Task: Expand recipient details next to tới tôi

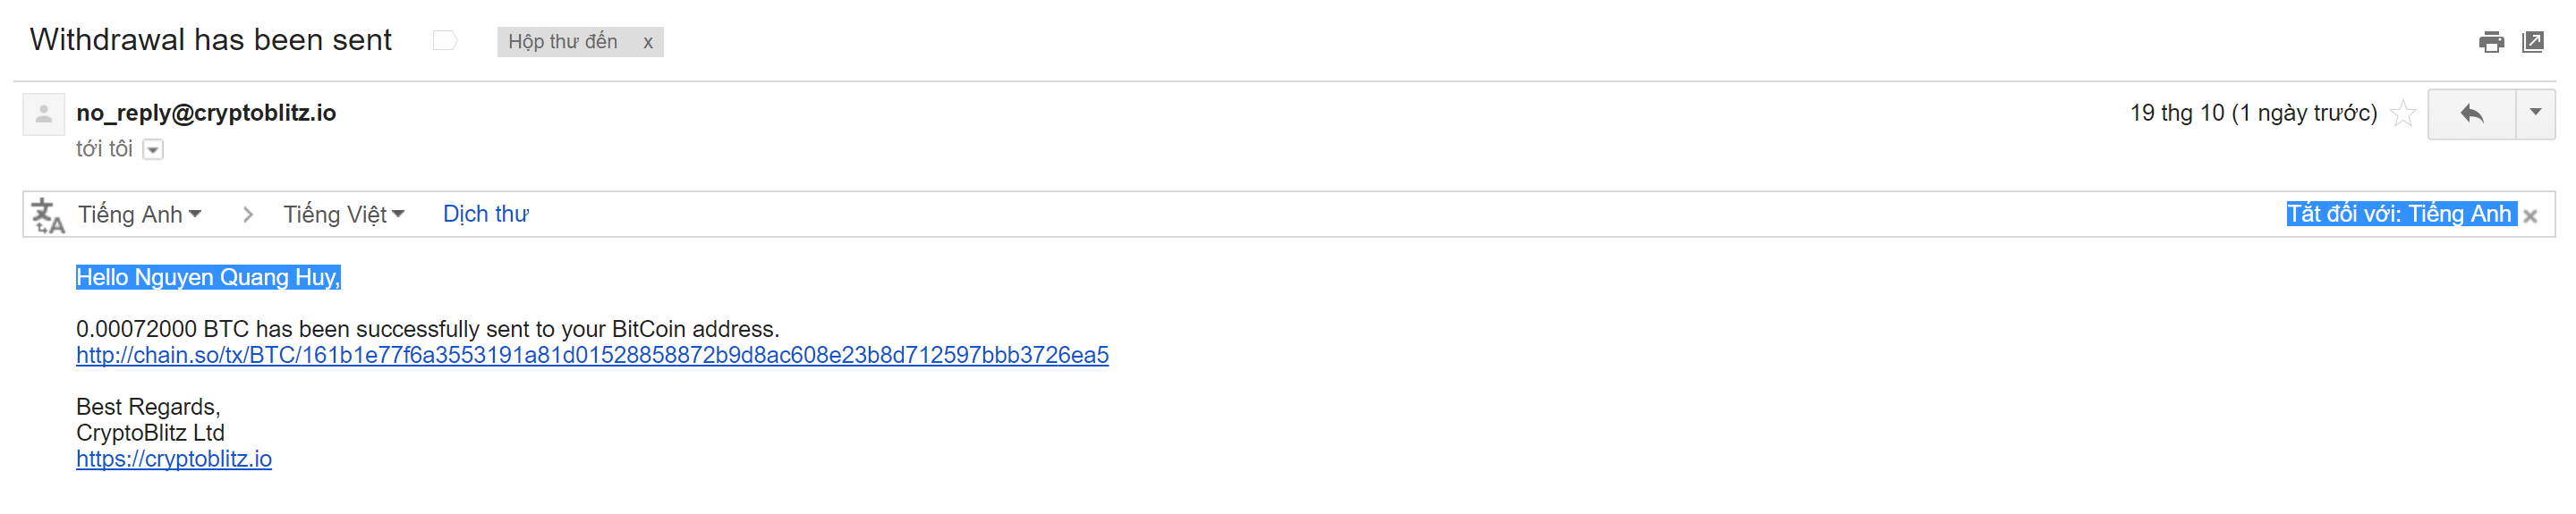Action: tap(153, 150)
